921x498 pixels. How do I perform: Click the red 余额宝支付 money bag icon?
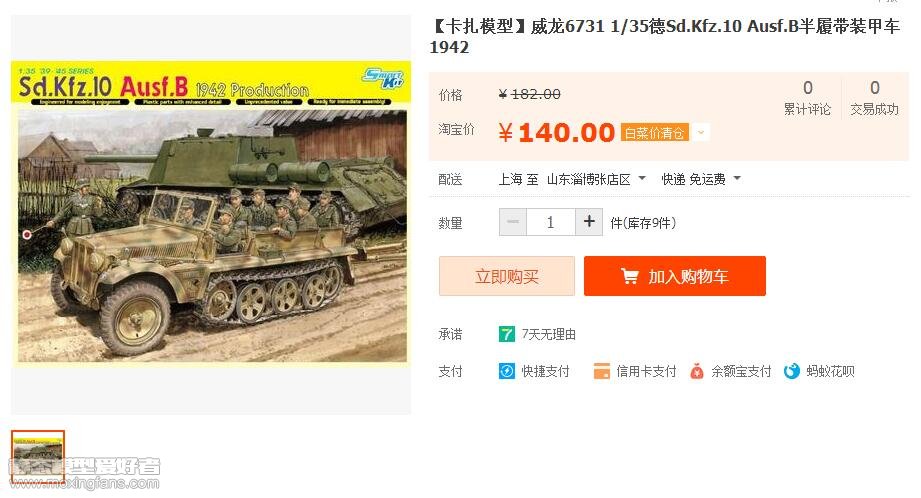[x=697, y=371]
